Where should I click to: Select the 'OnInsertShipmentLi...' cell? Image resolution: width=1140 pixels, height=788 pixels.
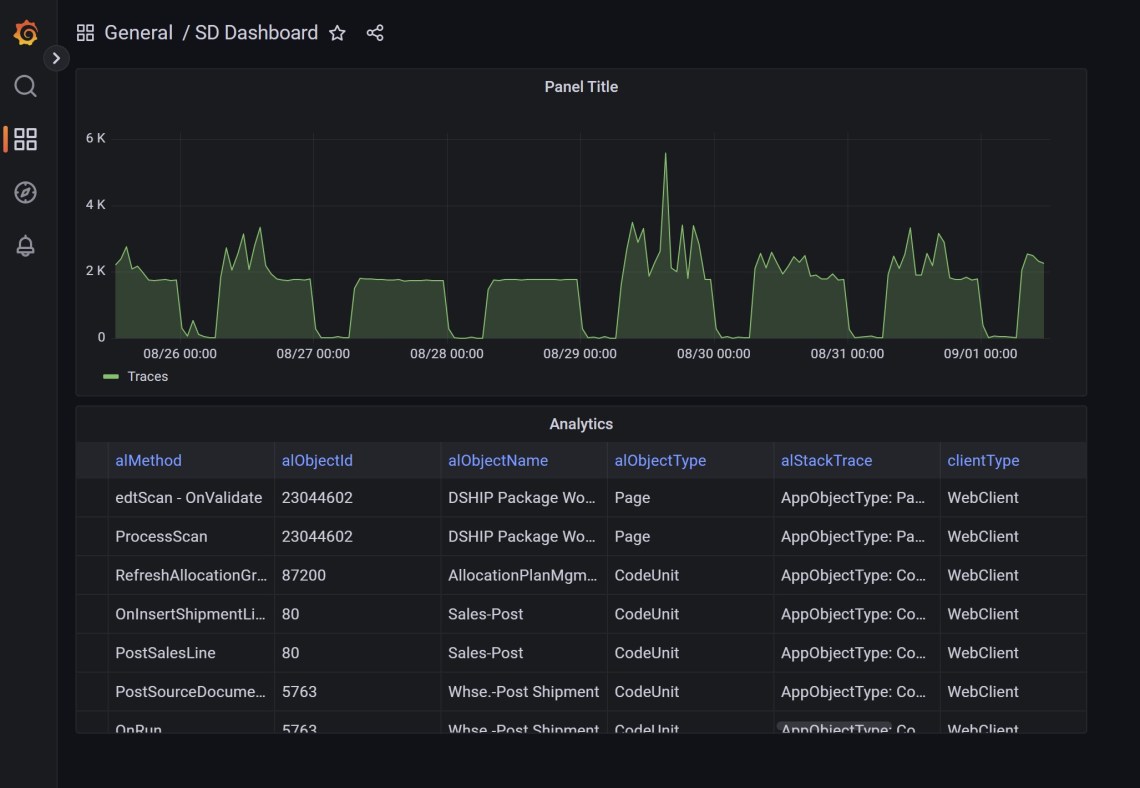point(191,614)
